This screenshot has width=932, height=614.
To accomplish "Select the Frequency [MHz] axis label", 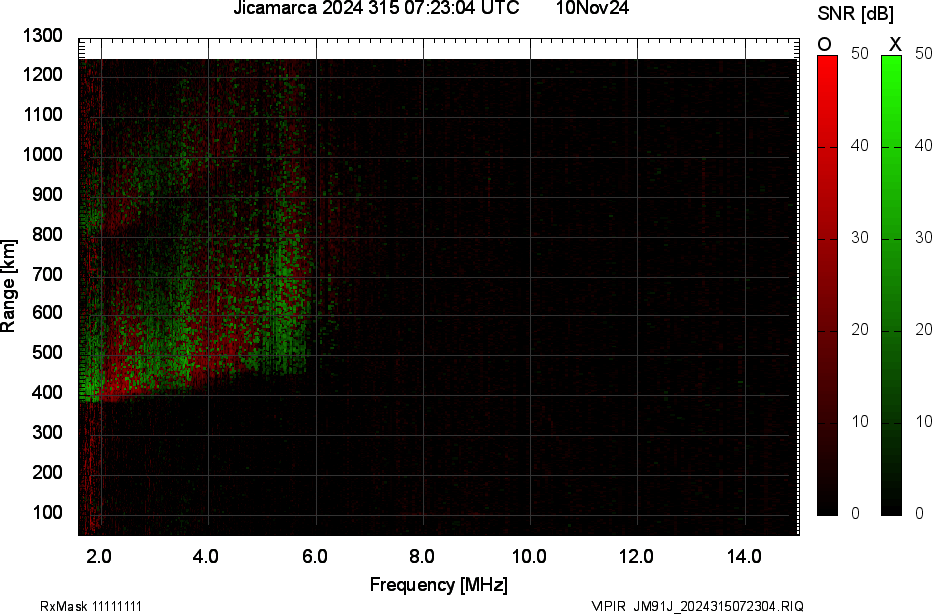I will (x=438, y=584).
